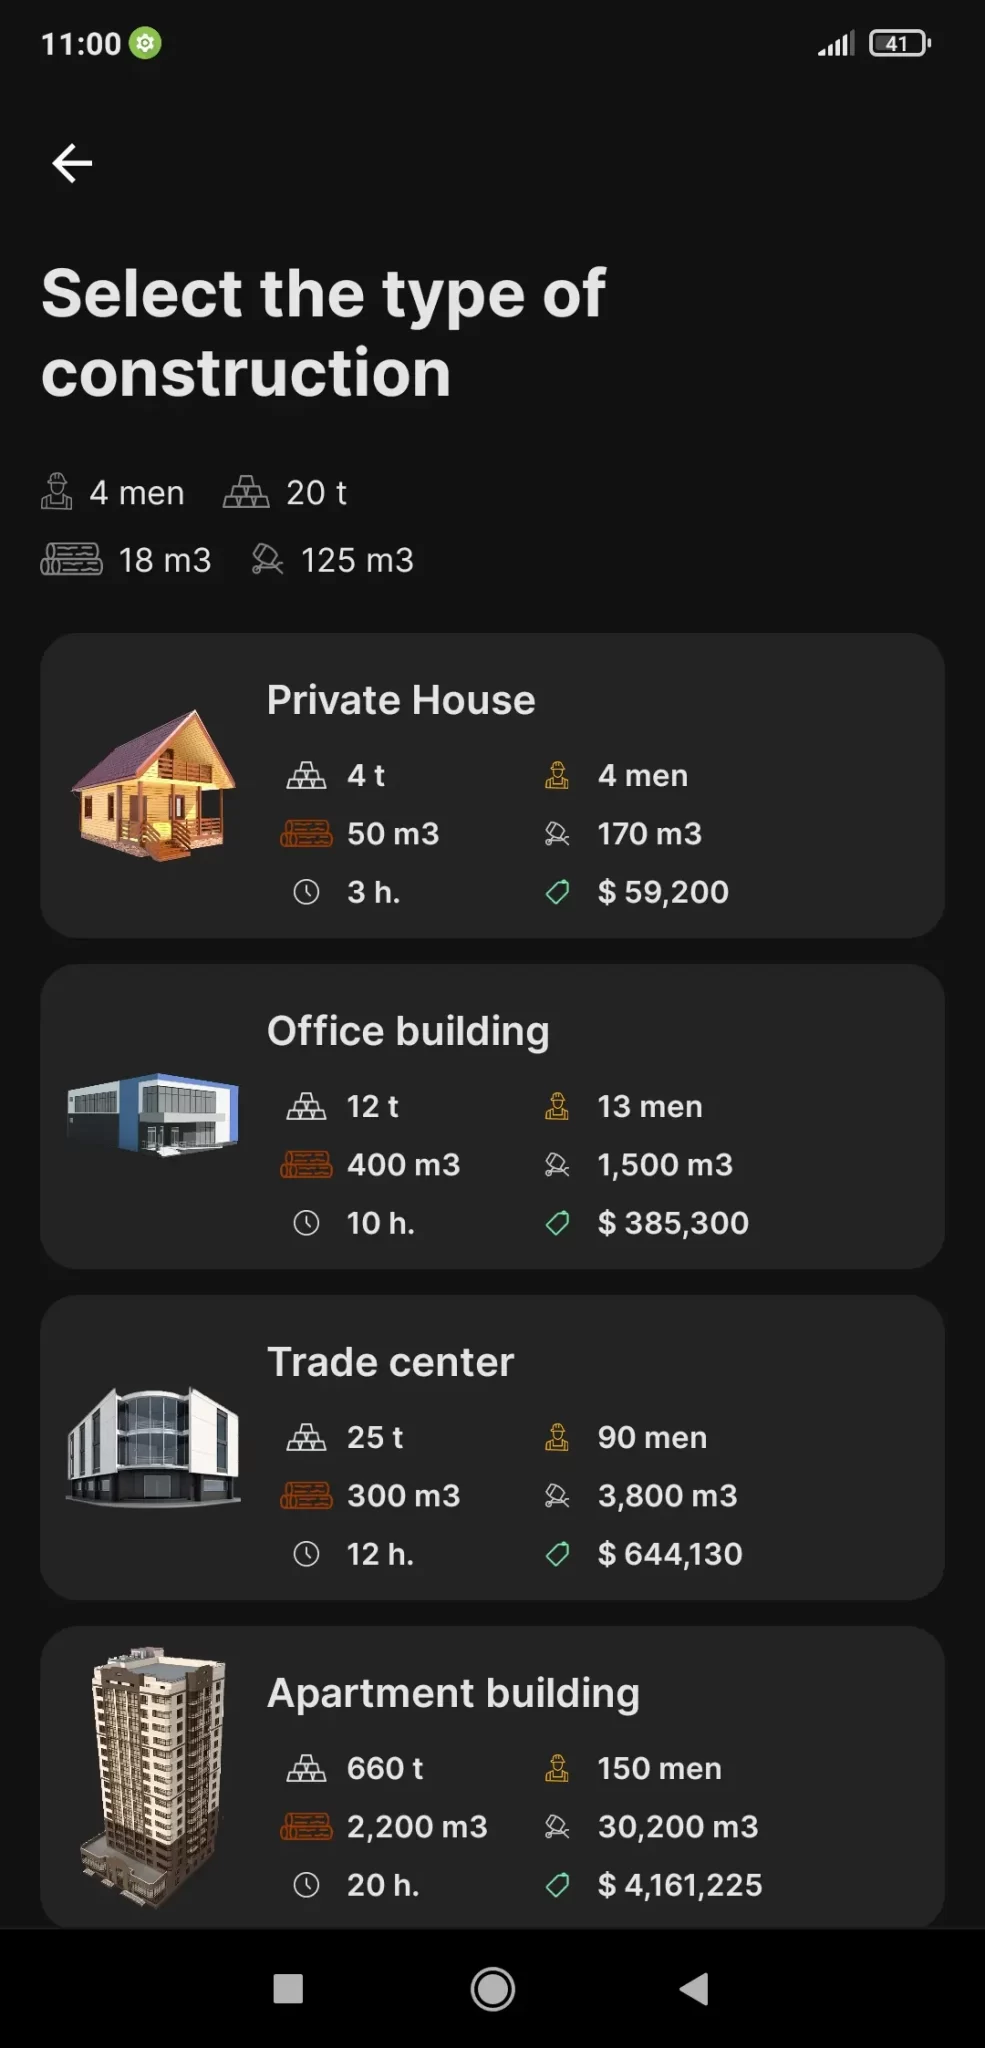Tap the Trade center building image
This screenshot has width=985, height=2048.
click(x=153, y=1445)
